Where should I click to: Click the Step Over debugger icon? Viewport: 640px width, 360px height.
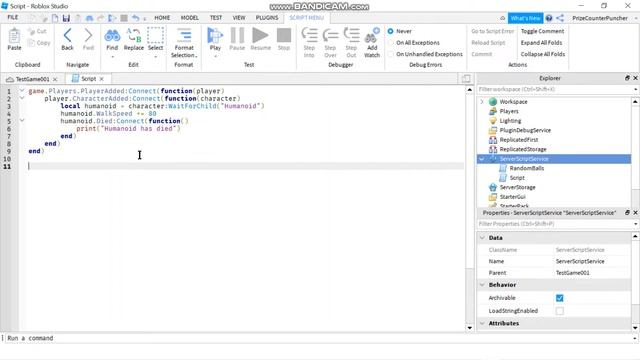click(x=330, y=36)
